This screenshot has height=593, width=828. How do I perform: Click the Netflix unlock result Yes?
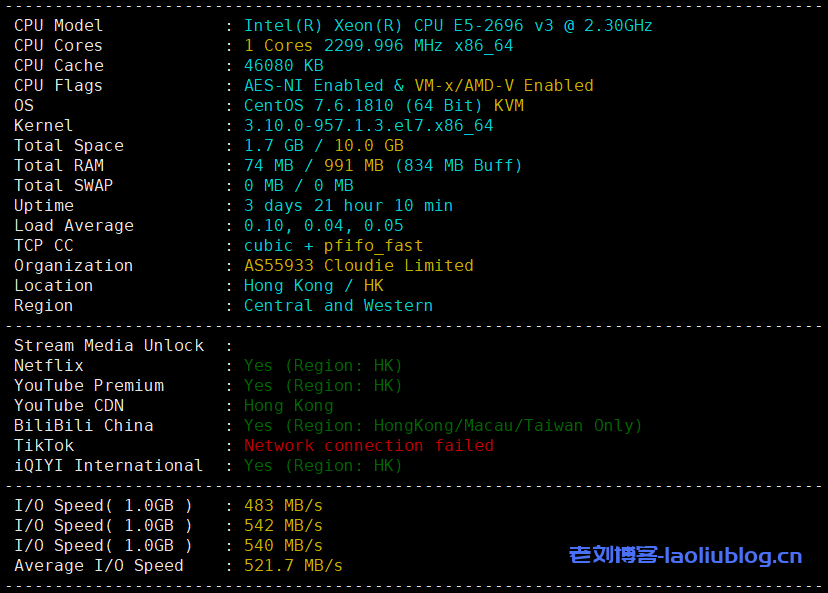point(258,365)
